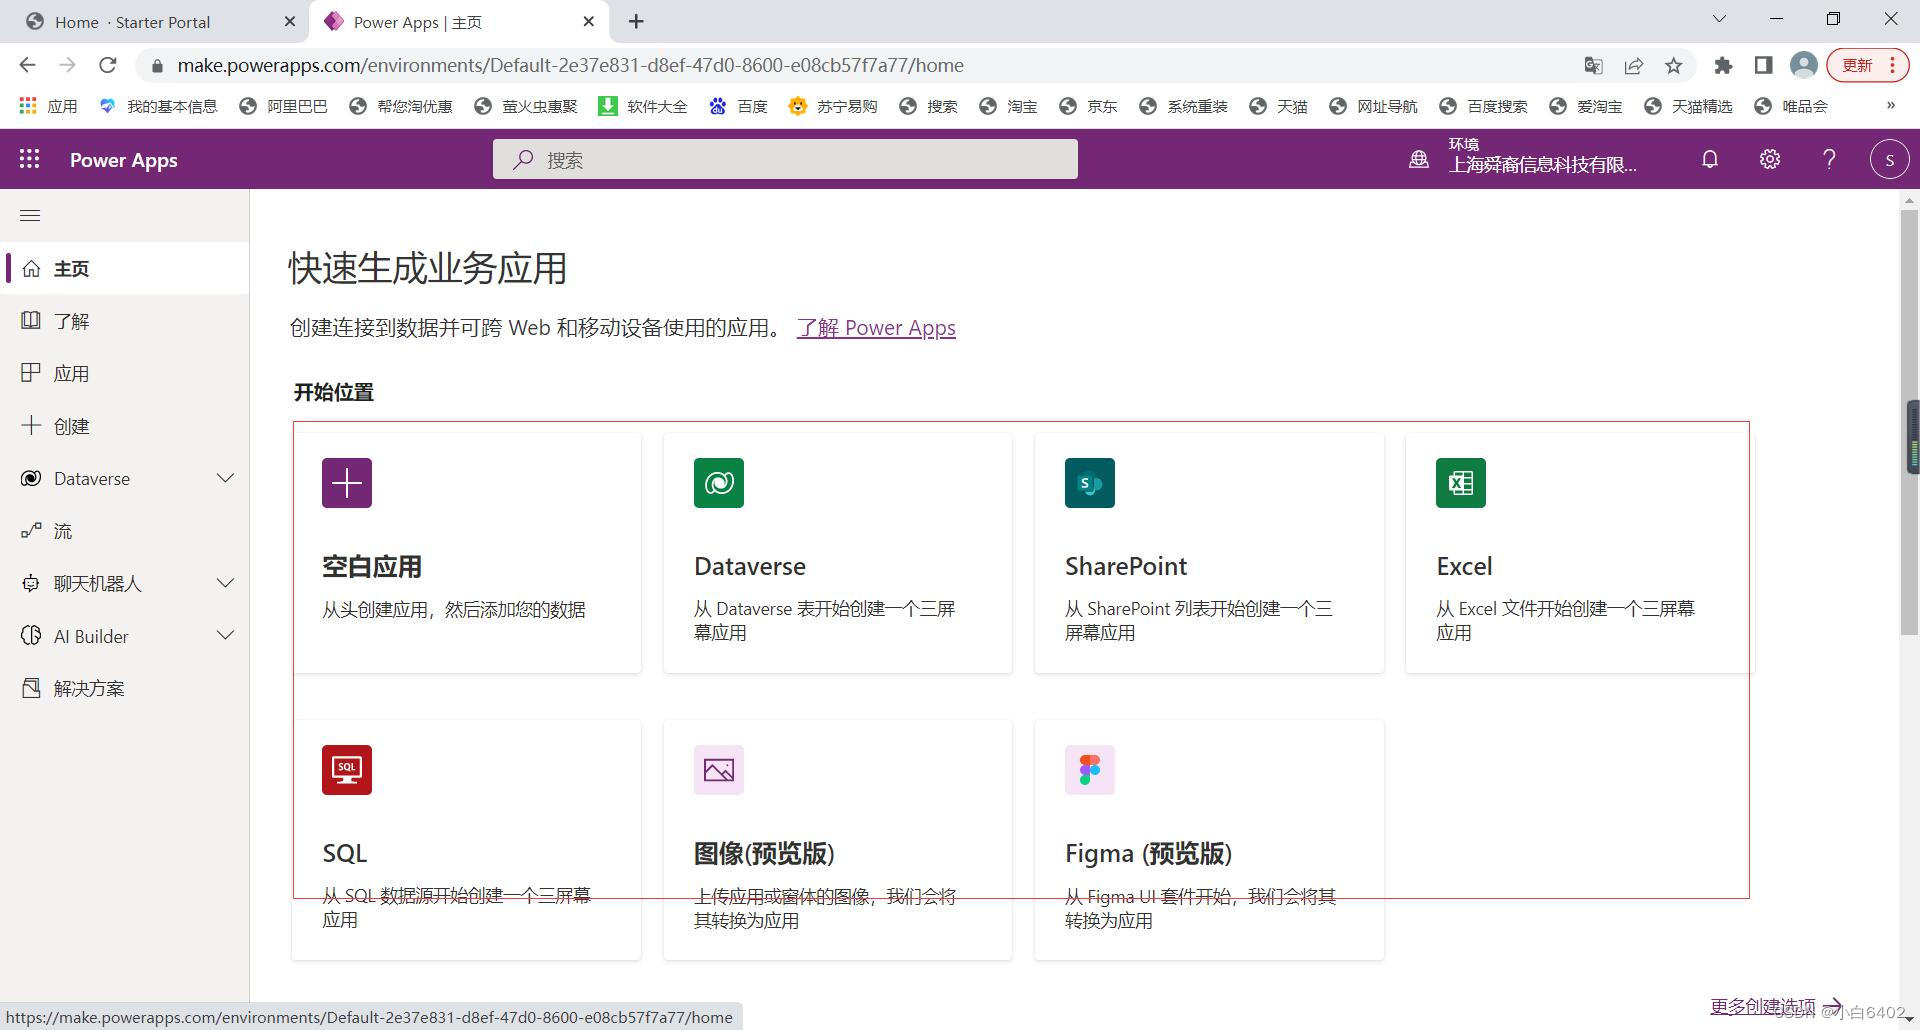Reload the page
The height and width of the screenshot is (1030, 1920).
click(108, 65)
